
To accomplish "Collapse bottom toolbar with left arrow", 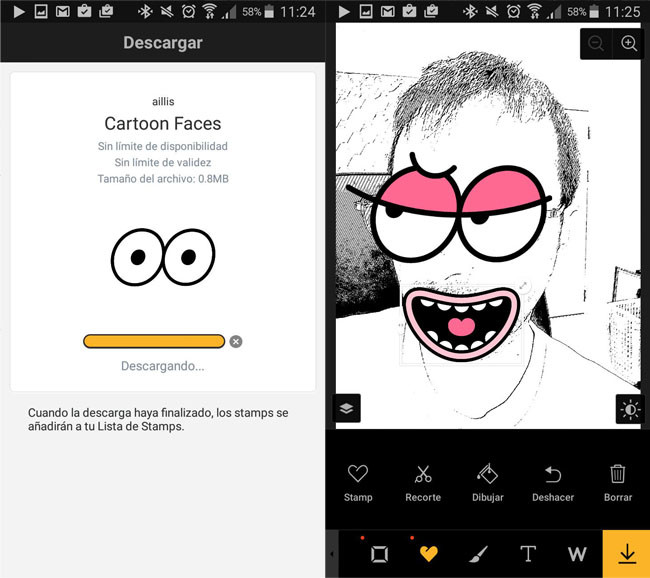I will tap(332, 554).
